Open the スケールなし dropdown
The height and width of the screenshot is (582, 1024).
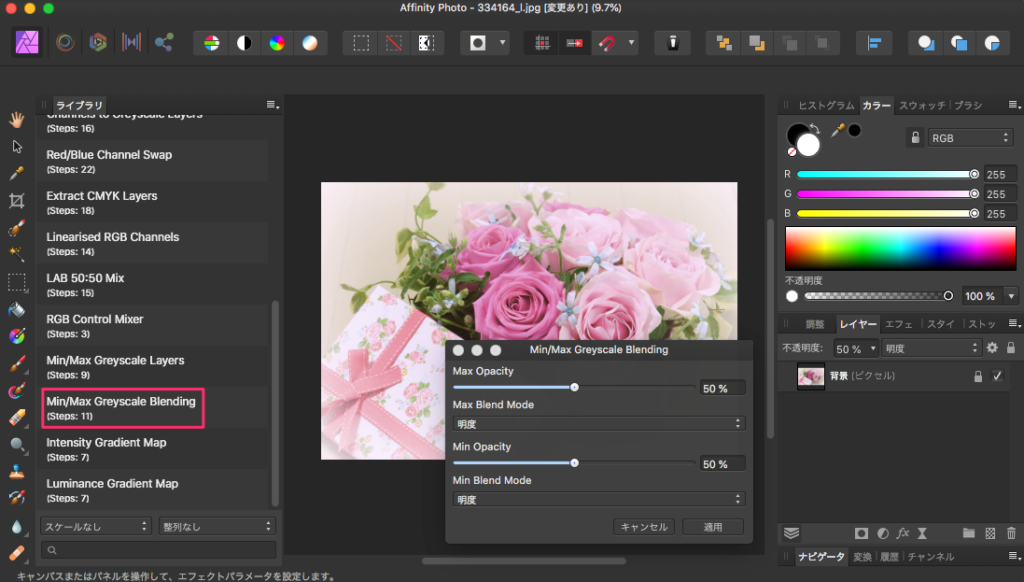[96, 525]
